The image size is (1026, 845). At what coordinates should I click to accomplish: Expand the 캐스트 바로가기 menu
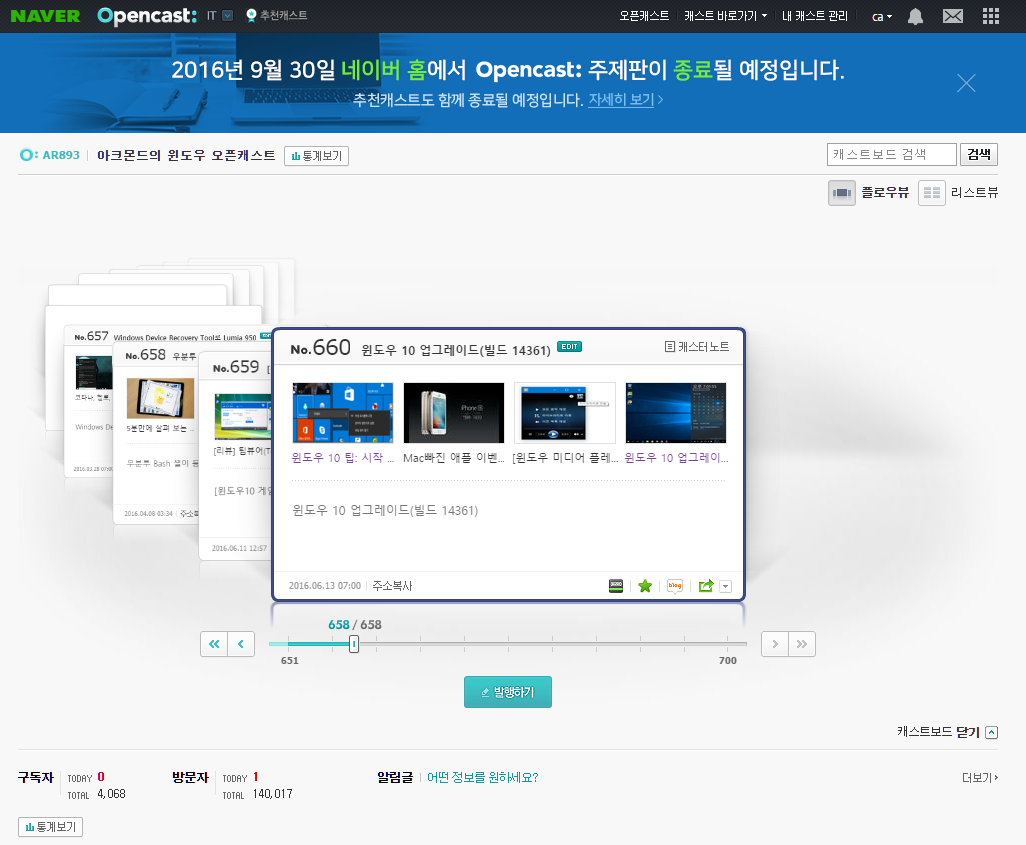click(725, 16)
